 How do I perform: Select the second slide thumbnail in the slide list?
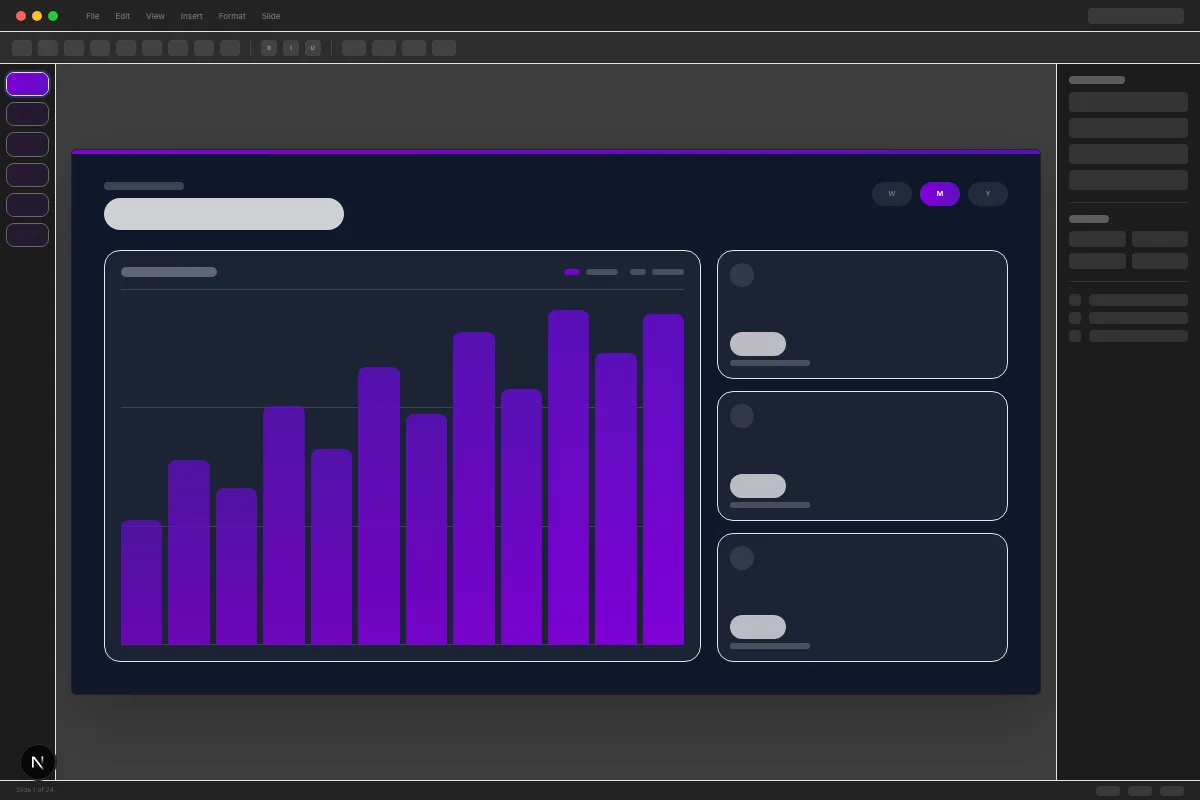pos(27,114)
